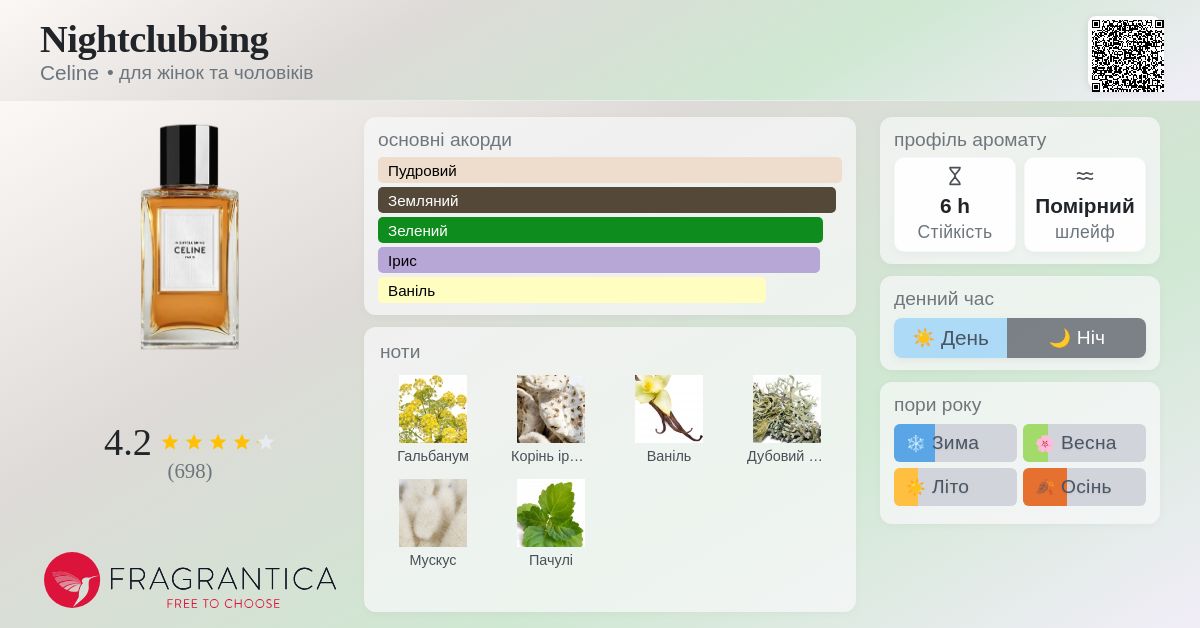Click the flower icon for Весна
Screen dimensions: 1200x628
tap(1044, 443)
